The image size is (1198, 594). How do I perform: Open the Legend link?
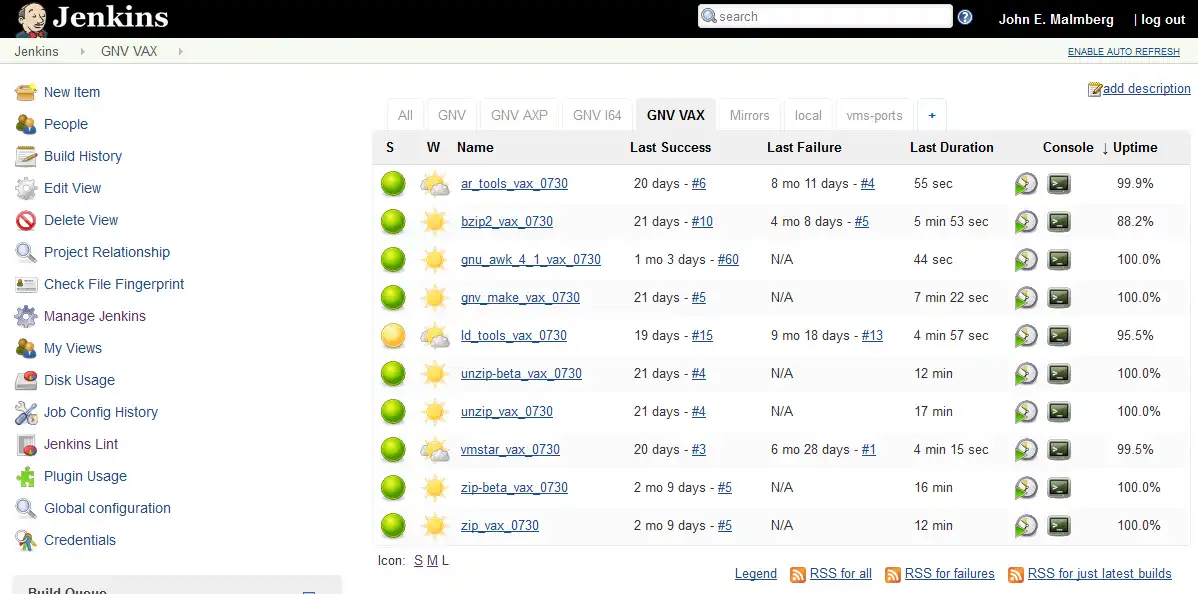[756, 573]
